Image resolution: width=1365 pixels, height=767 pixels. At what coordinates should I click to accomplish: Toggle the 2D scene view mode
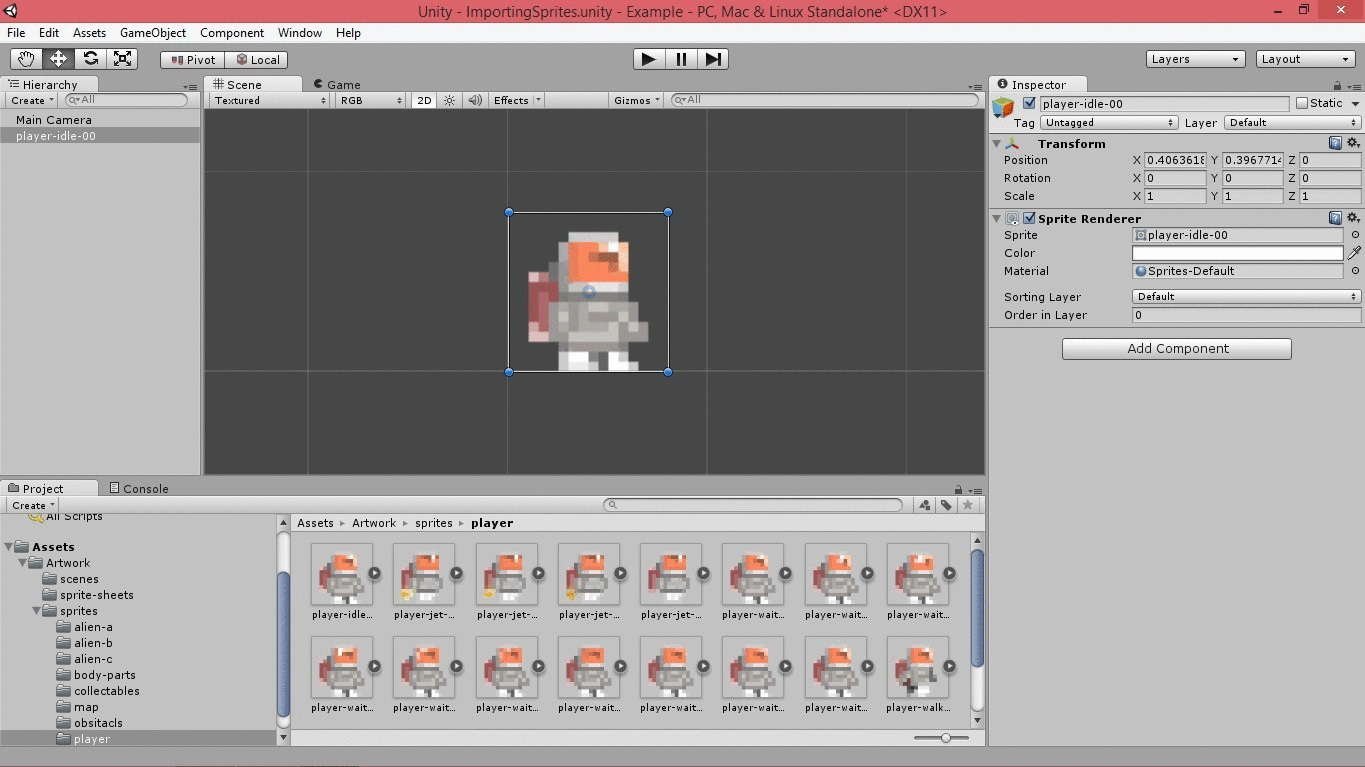424,100
